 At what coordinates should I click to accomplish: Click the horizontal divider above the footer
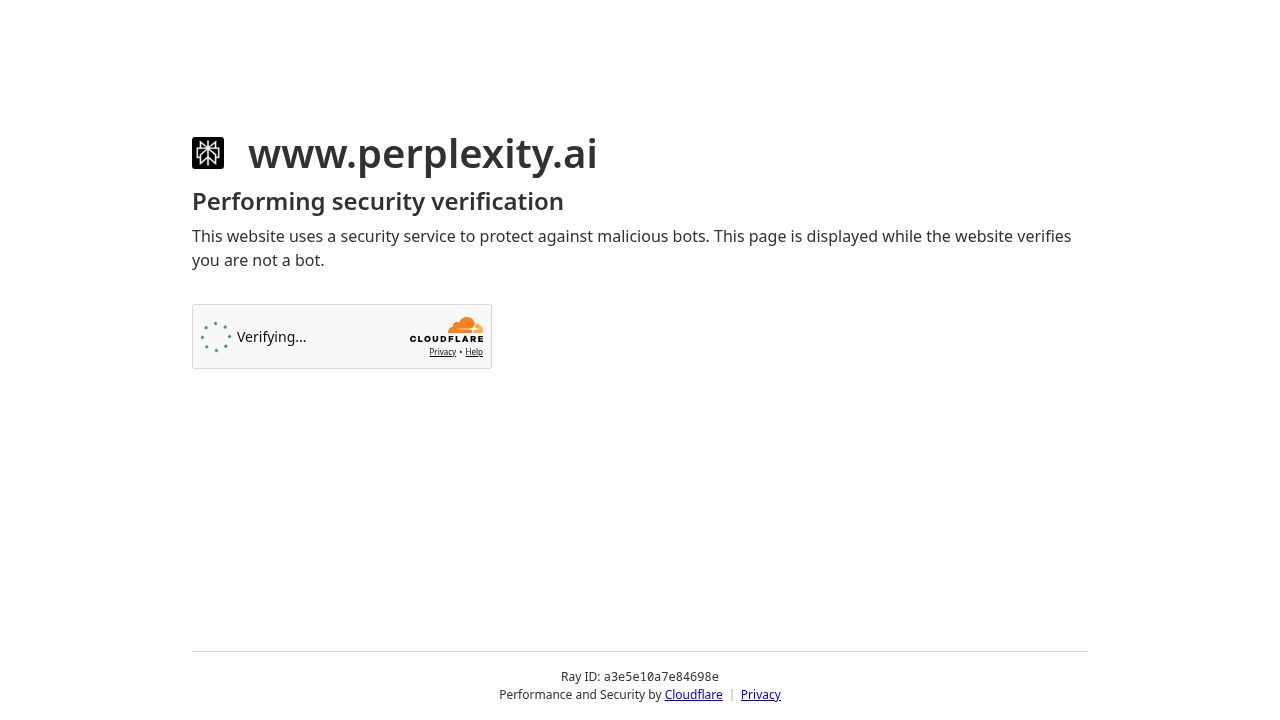pos(640,651)
